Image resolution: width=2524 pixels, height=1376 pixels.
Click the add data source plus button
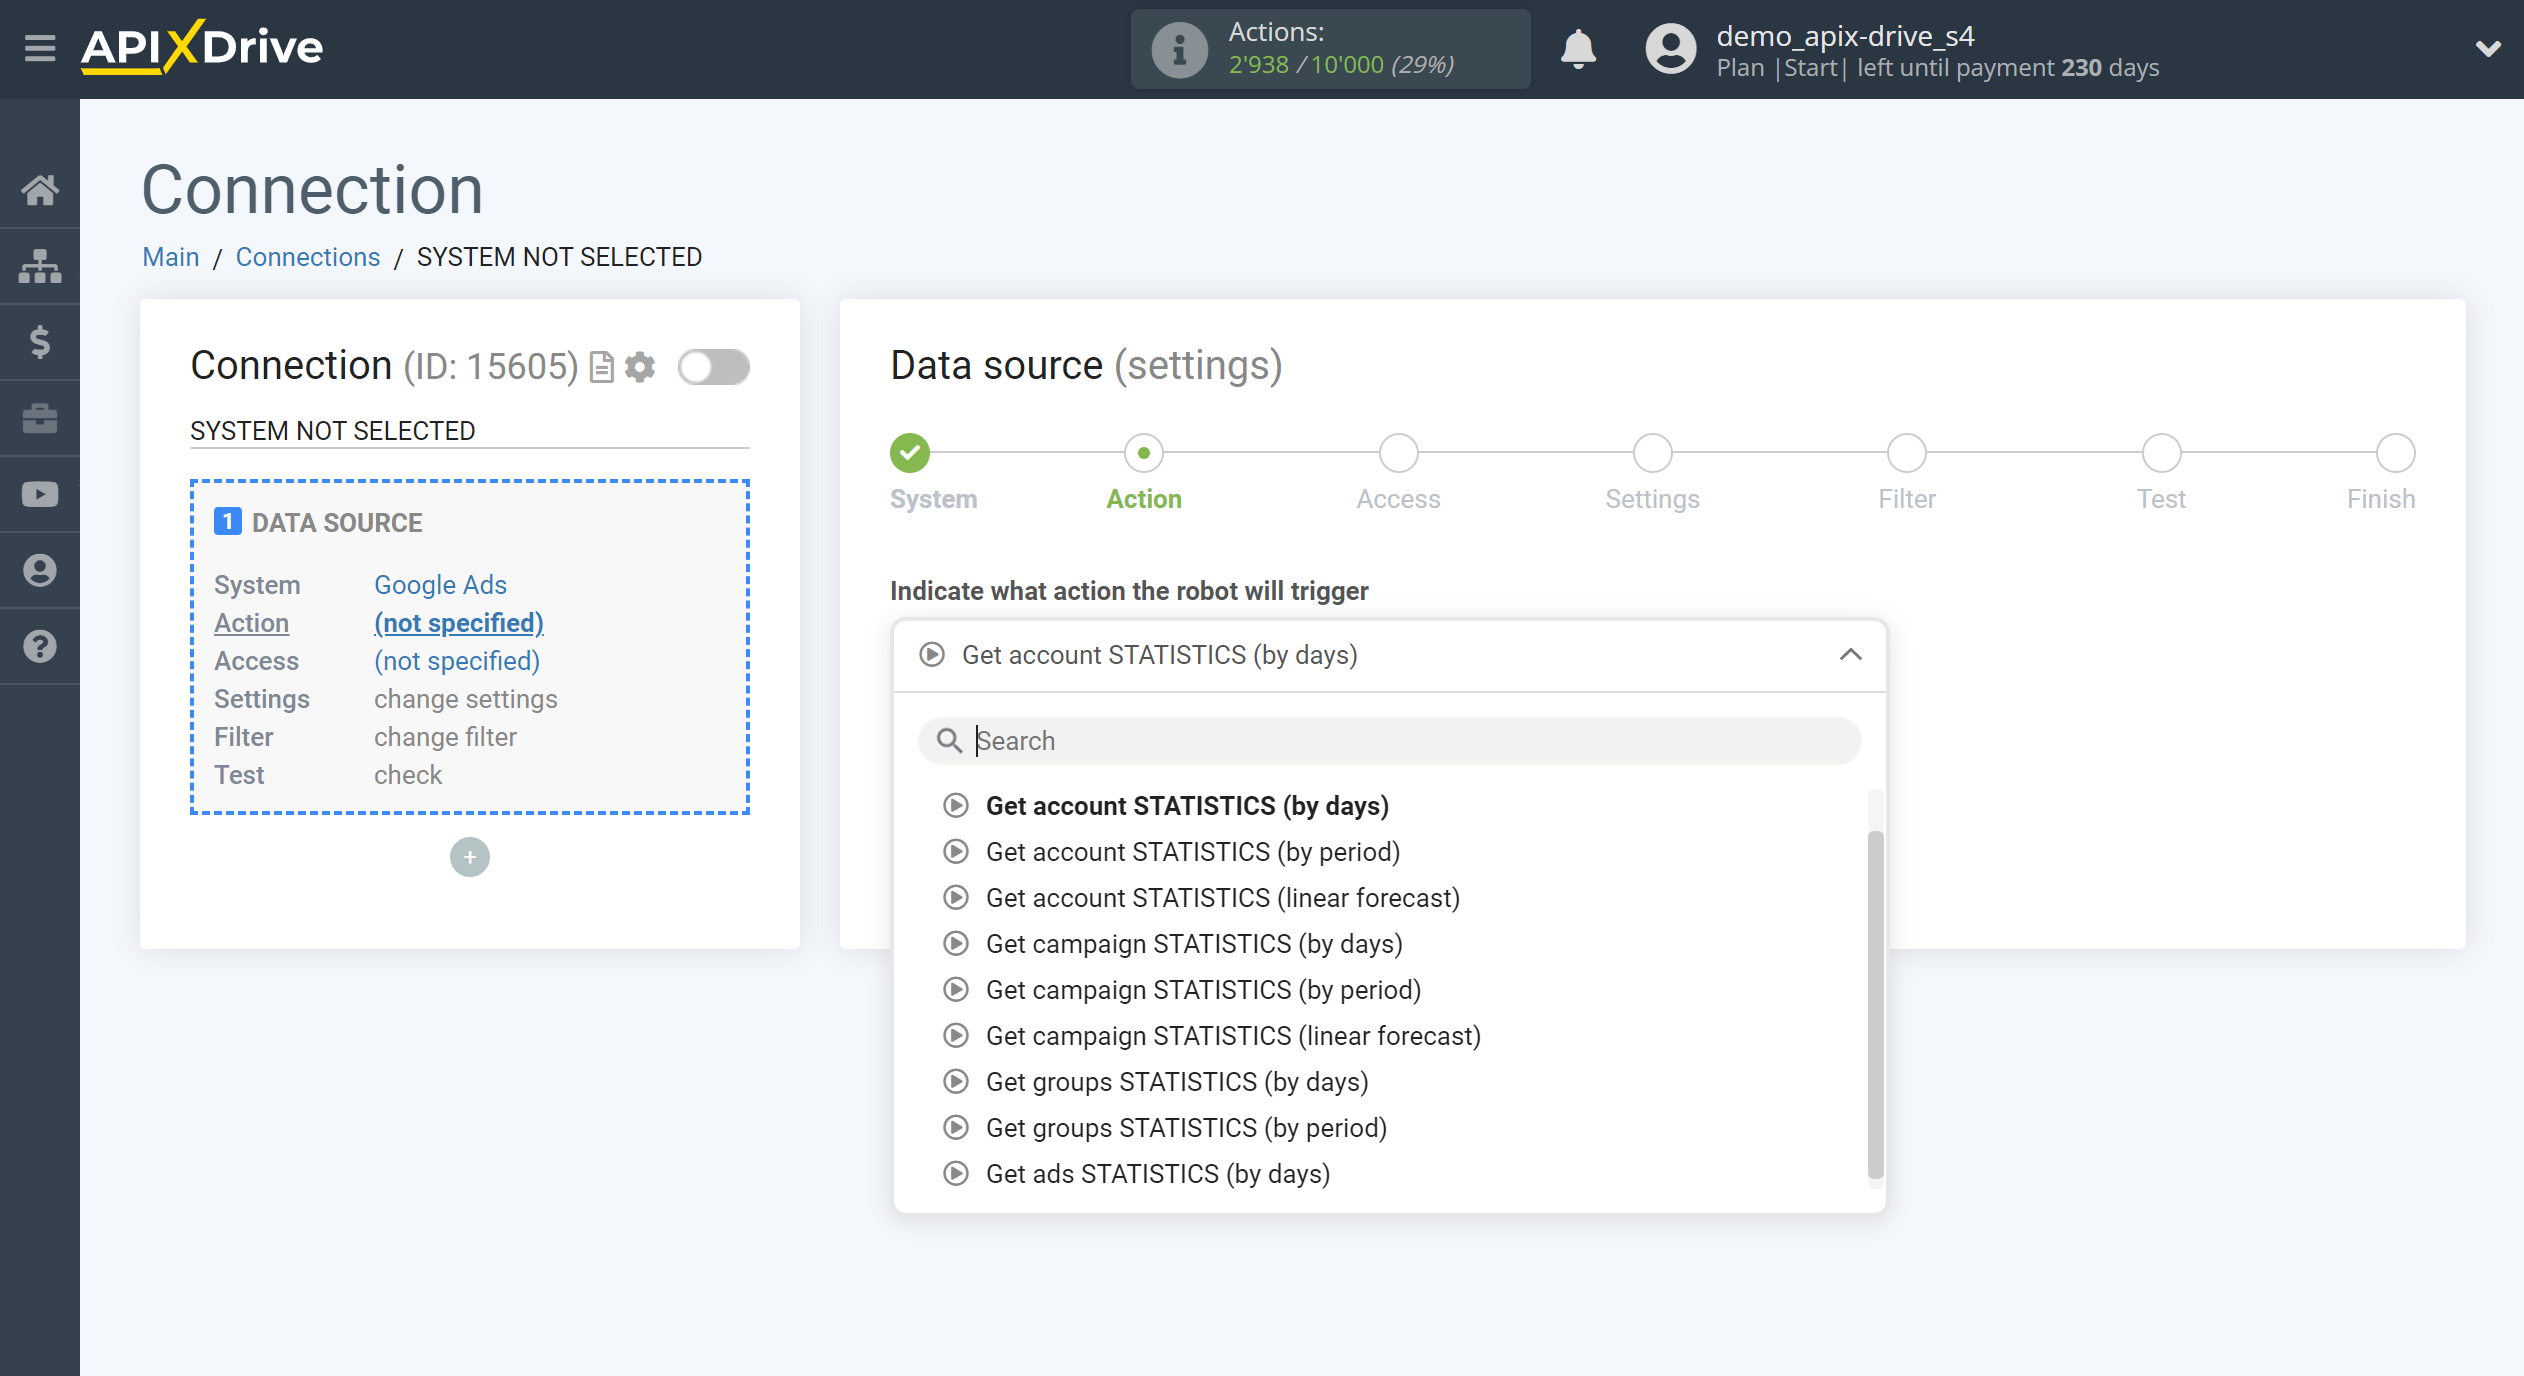click(469, 857)
